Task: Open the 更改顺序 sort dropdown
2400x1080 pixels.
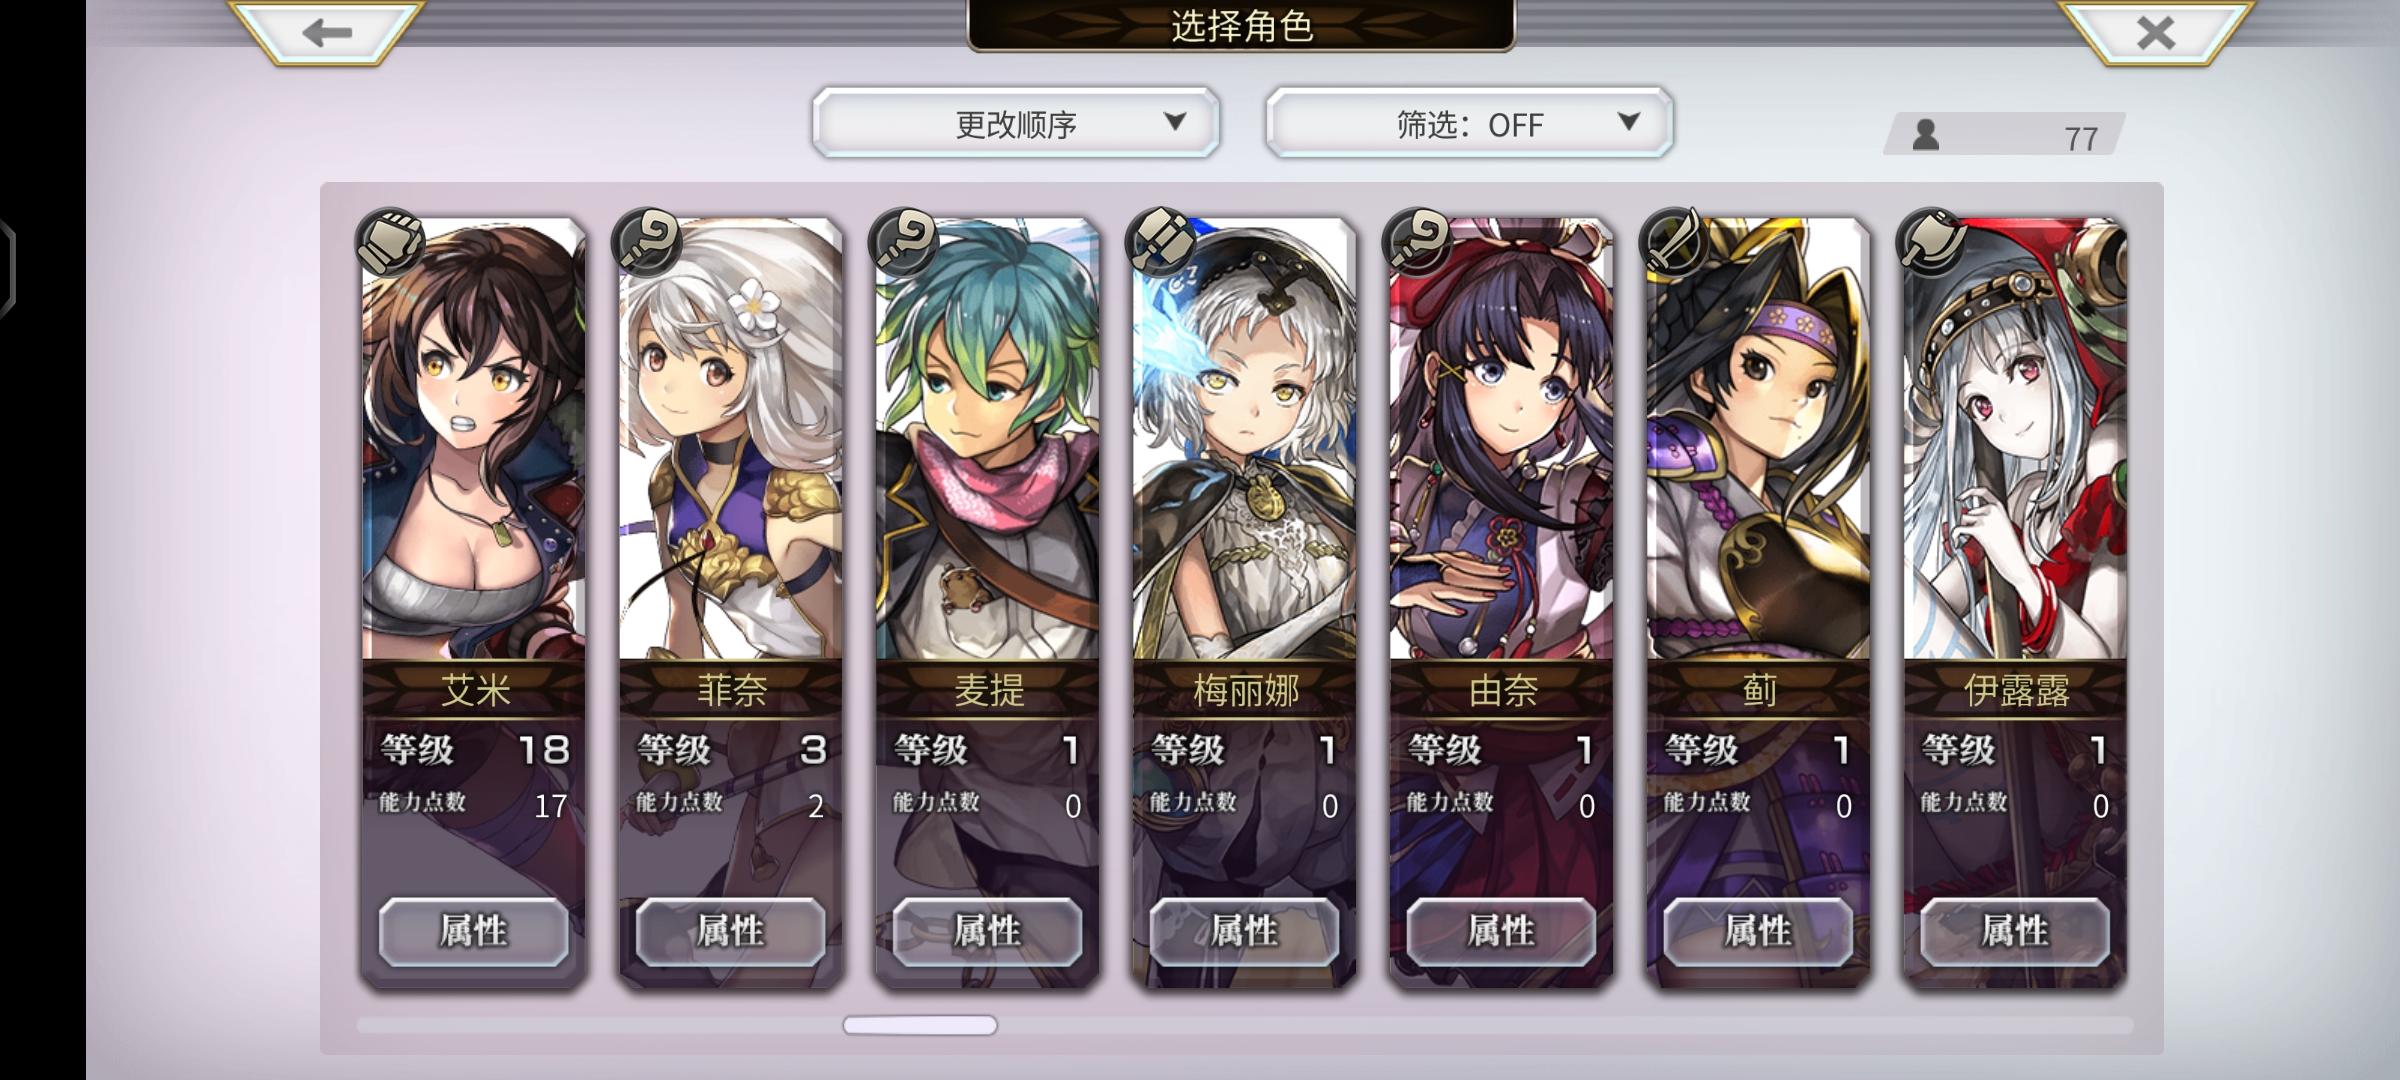Action: click(x=1016, y=123)
